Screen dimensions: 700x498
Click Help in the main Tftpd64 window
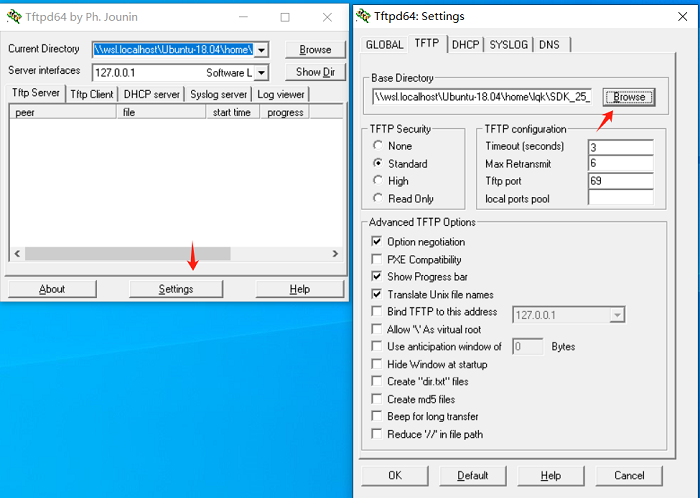[300, 289]
